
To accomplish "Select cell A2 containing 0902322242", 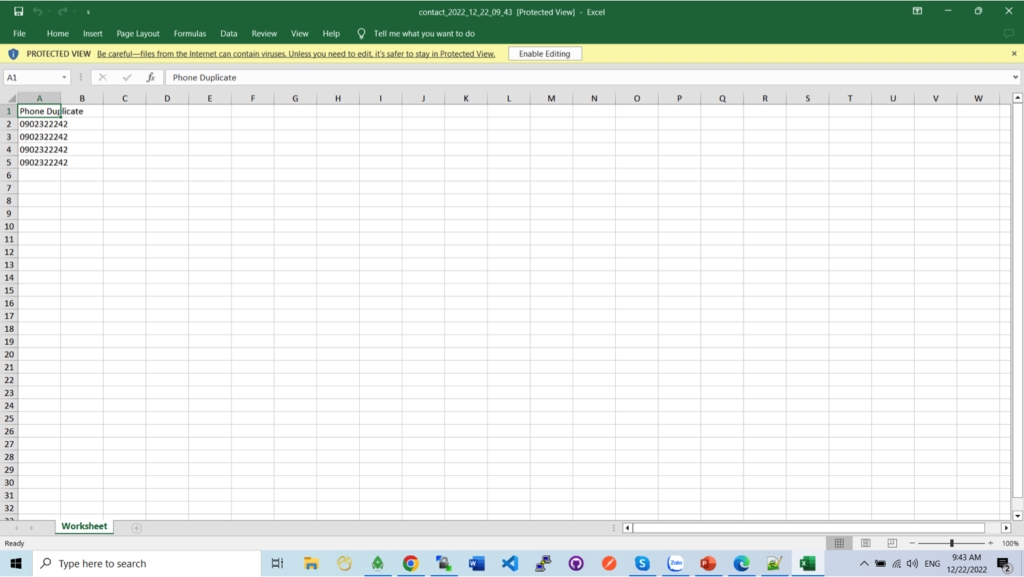I will point(39,124).
